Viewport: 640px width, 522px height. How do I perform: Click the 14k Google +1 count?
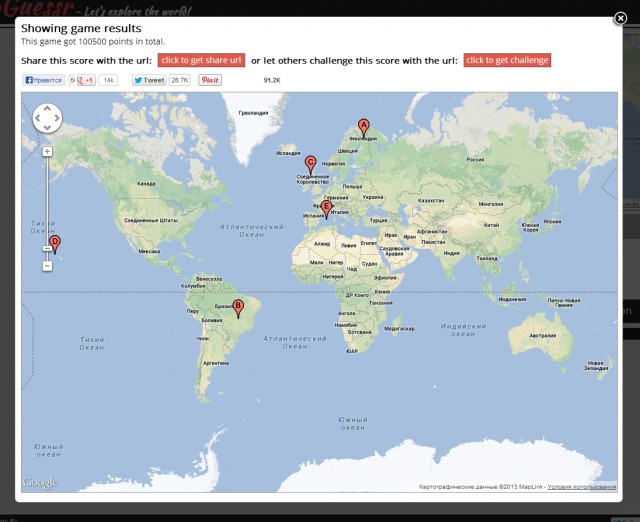[x=108, y=80]
